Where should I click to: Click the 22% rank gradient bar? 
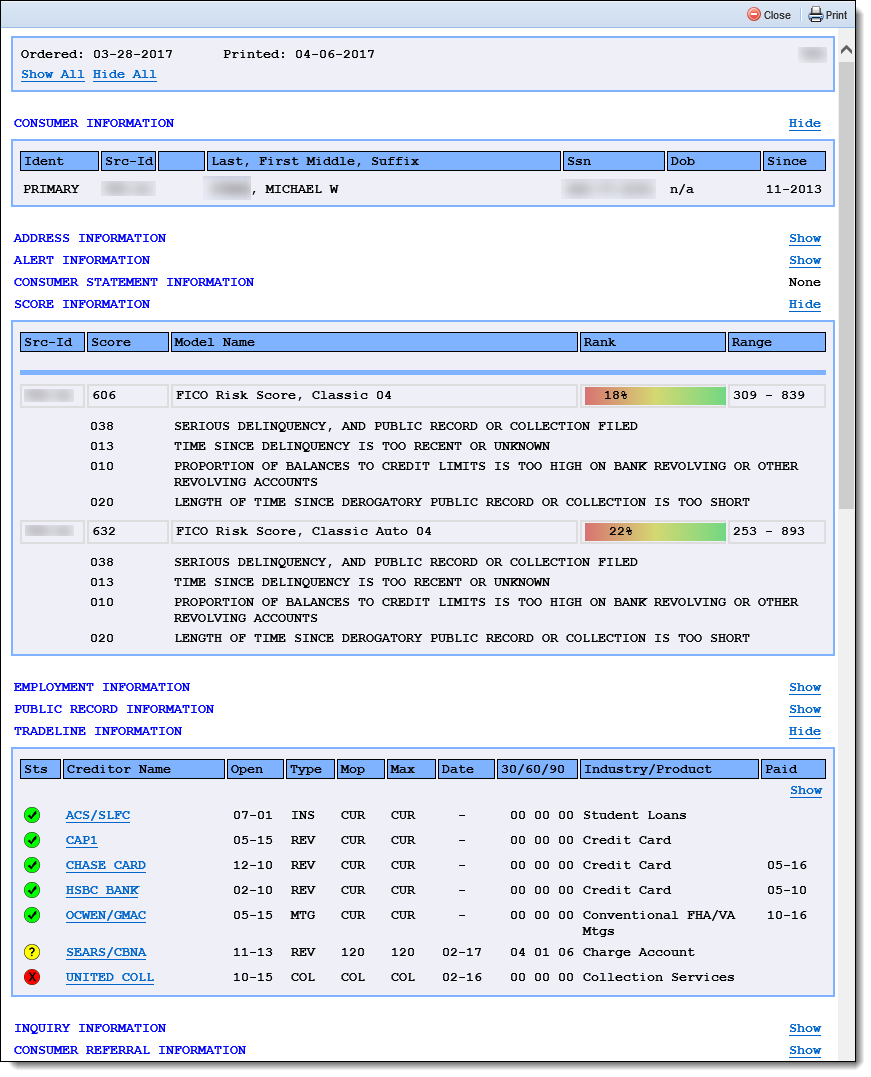(655, 532)
